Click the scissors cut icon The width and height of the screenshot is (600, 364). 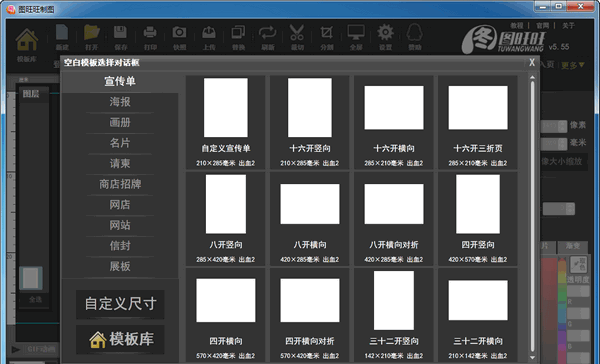pos(297,33)
